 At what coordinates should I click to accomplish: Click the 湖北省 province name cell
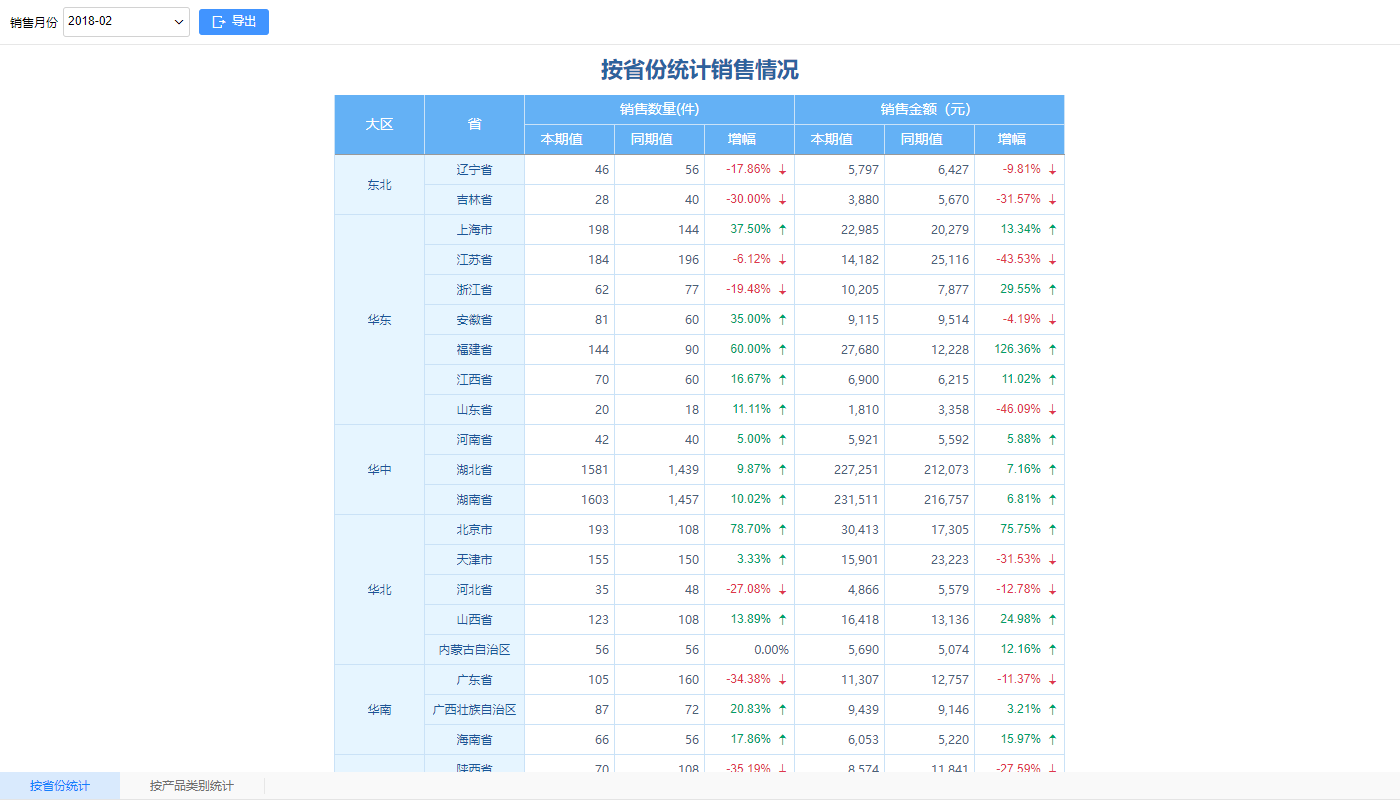pyautogui.click(x=474, y=469)
